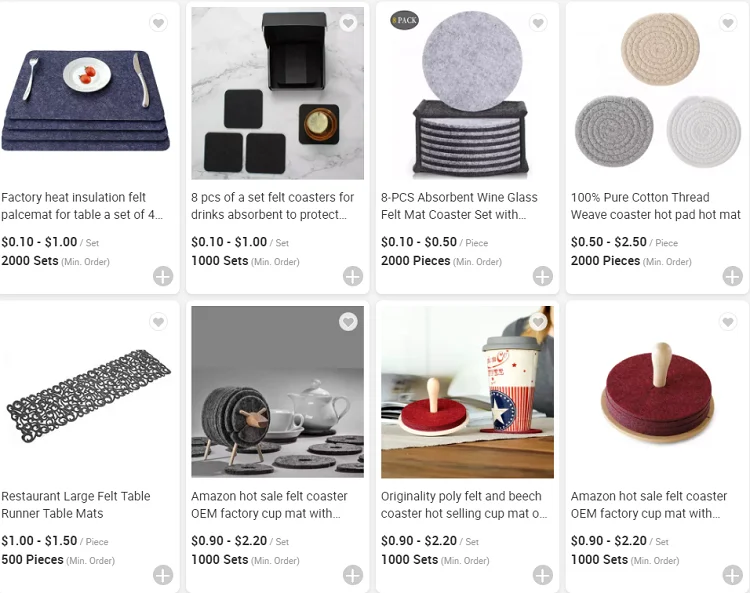View the black felt table runner image
The image size is (750, 593).
[x=88, y=392]
